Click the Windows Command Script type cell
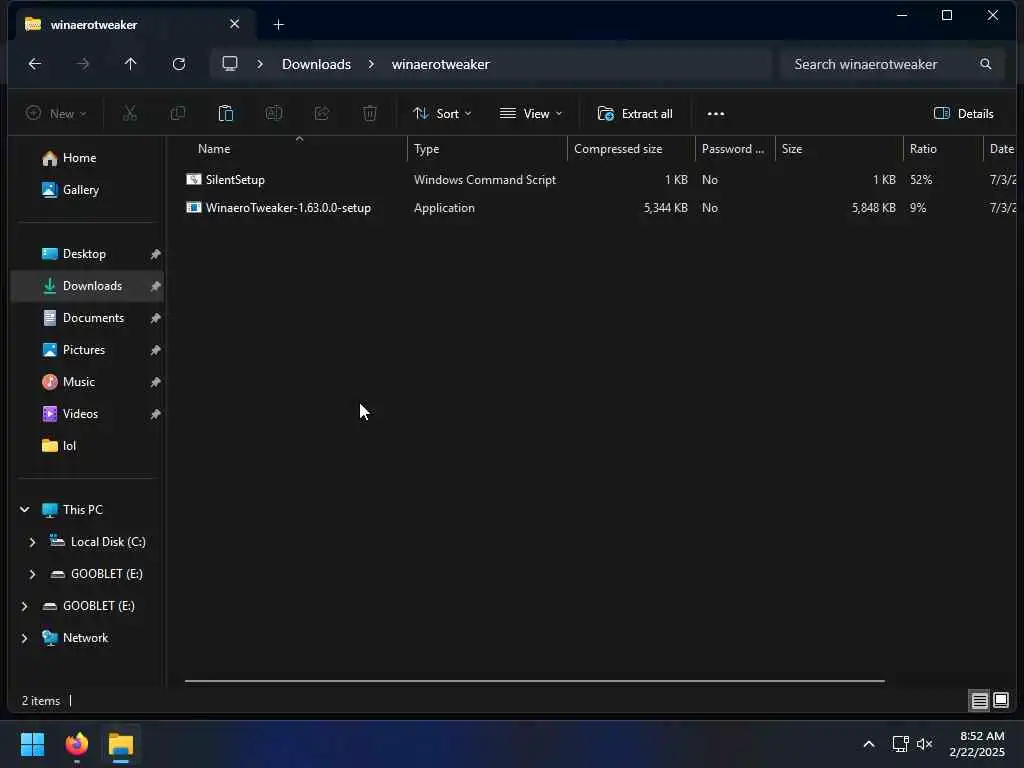The image size is (1024, 768). click(485, 180)
